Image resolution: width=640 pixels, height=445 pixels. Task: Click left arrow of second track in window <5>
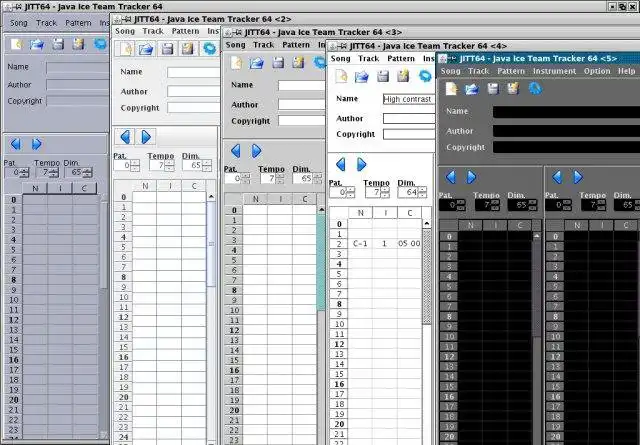coord(557,177)
